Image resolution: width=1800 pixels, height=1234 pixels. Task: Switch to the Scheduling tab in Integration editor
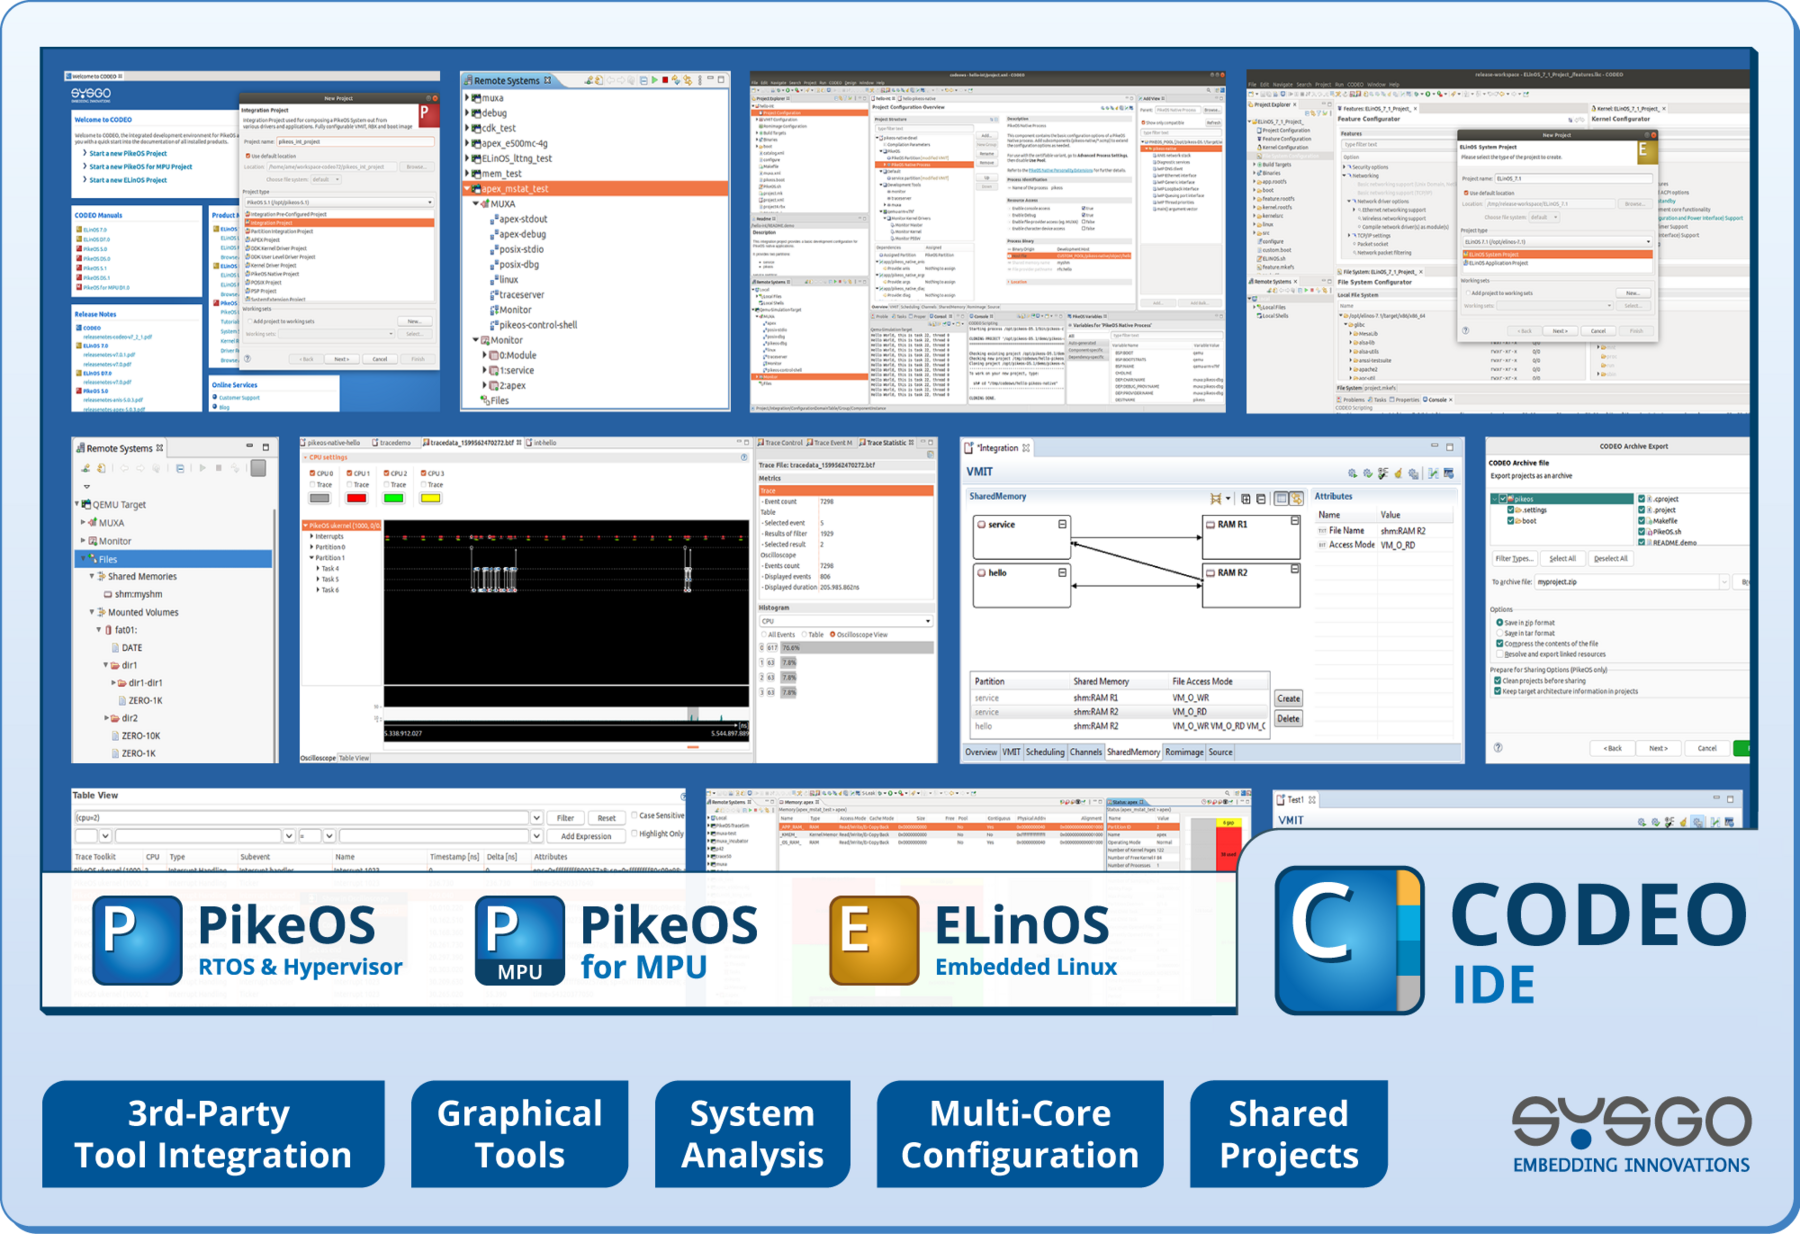[x=1045, y=752]
